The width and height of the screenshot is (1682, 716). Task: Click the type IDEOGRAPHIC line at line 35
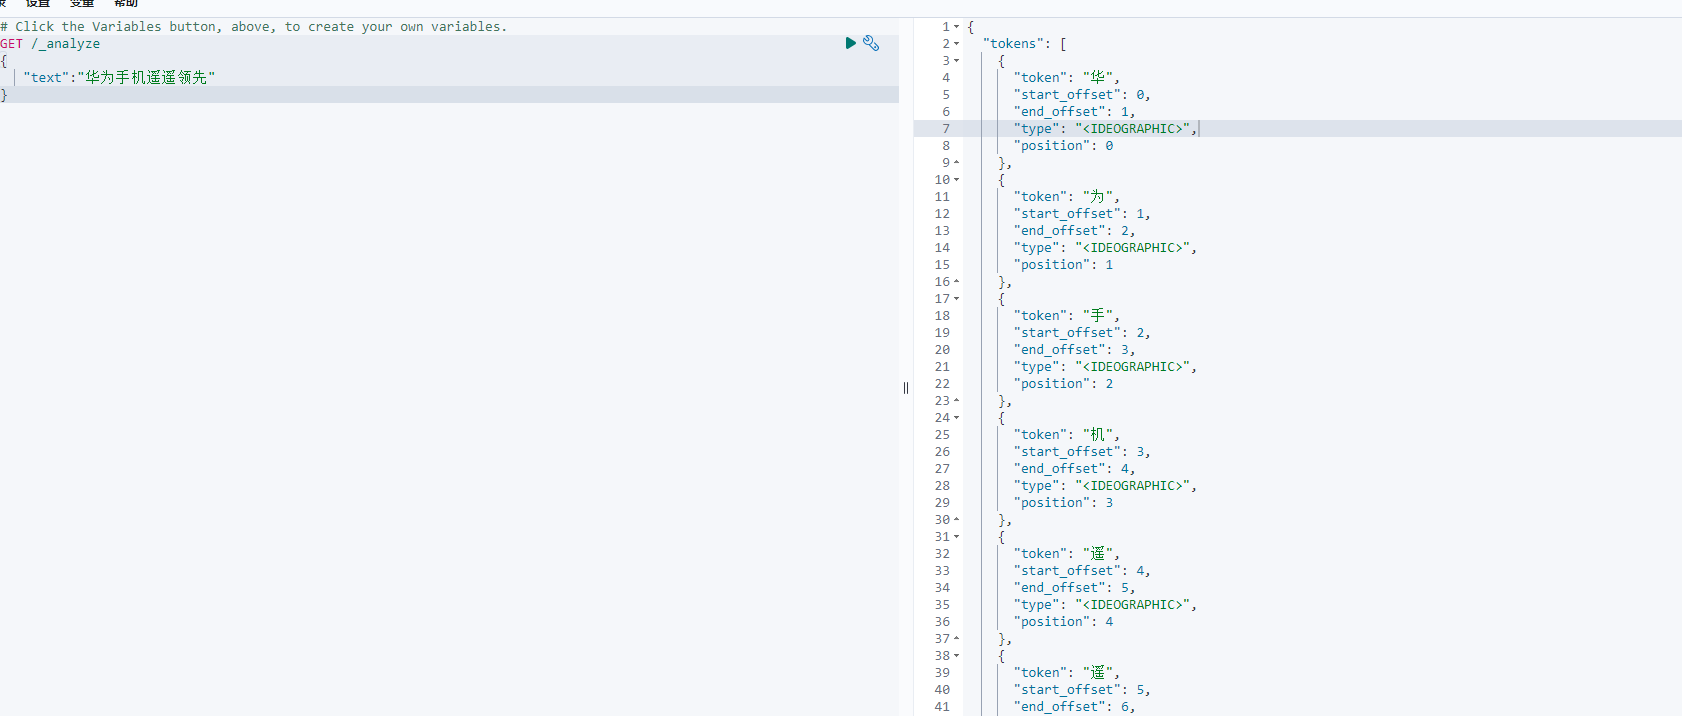(x=1105, y=605)
